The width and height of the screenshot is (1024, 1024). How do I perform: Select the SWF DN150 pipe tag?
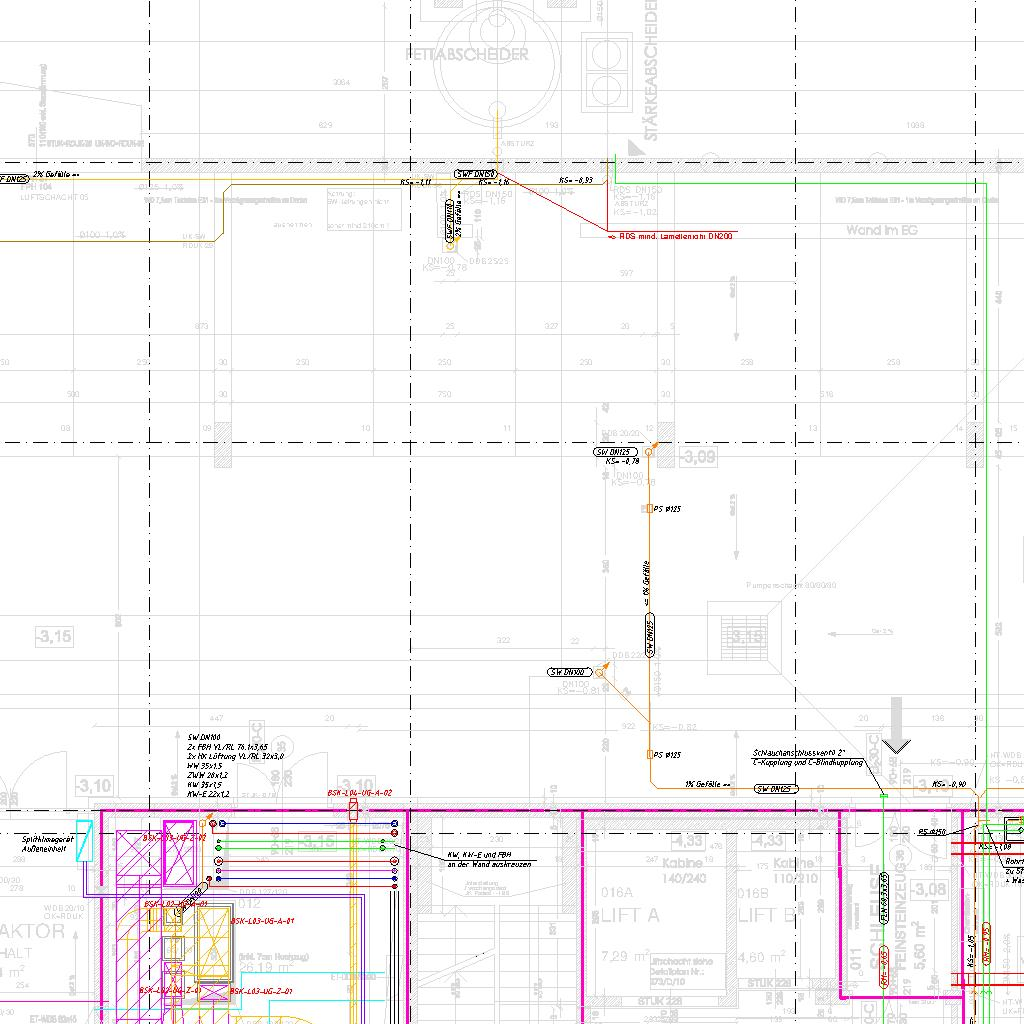point(475,174)
